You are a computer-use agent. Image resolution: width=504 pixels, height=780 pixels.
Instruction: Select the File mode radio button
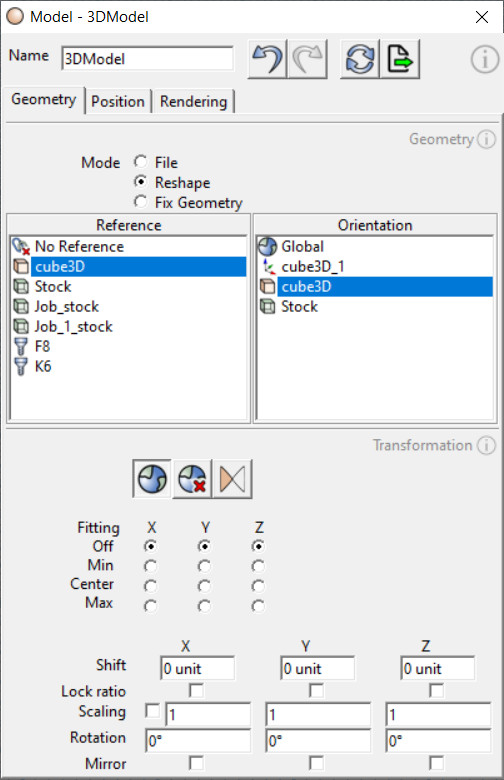tap(141, 162)
